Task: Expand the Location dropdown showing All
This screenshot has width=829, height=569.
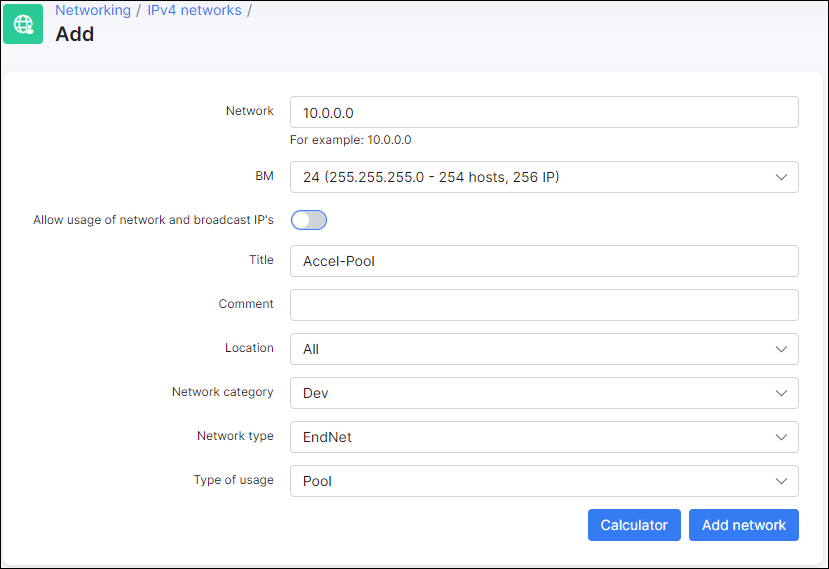Action: click(x=544, y=349)
